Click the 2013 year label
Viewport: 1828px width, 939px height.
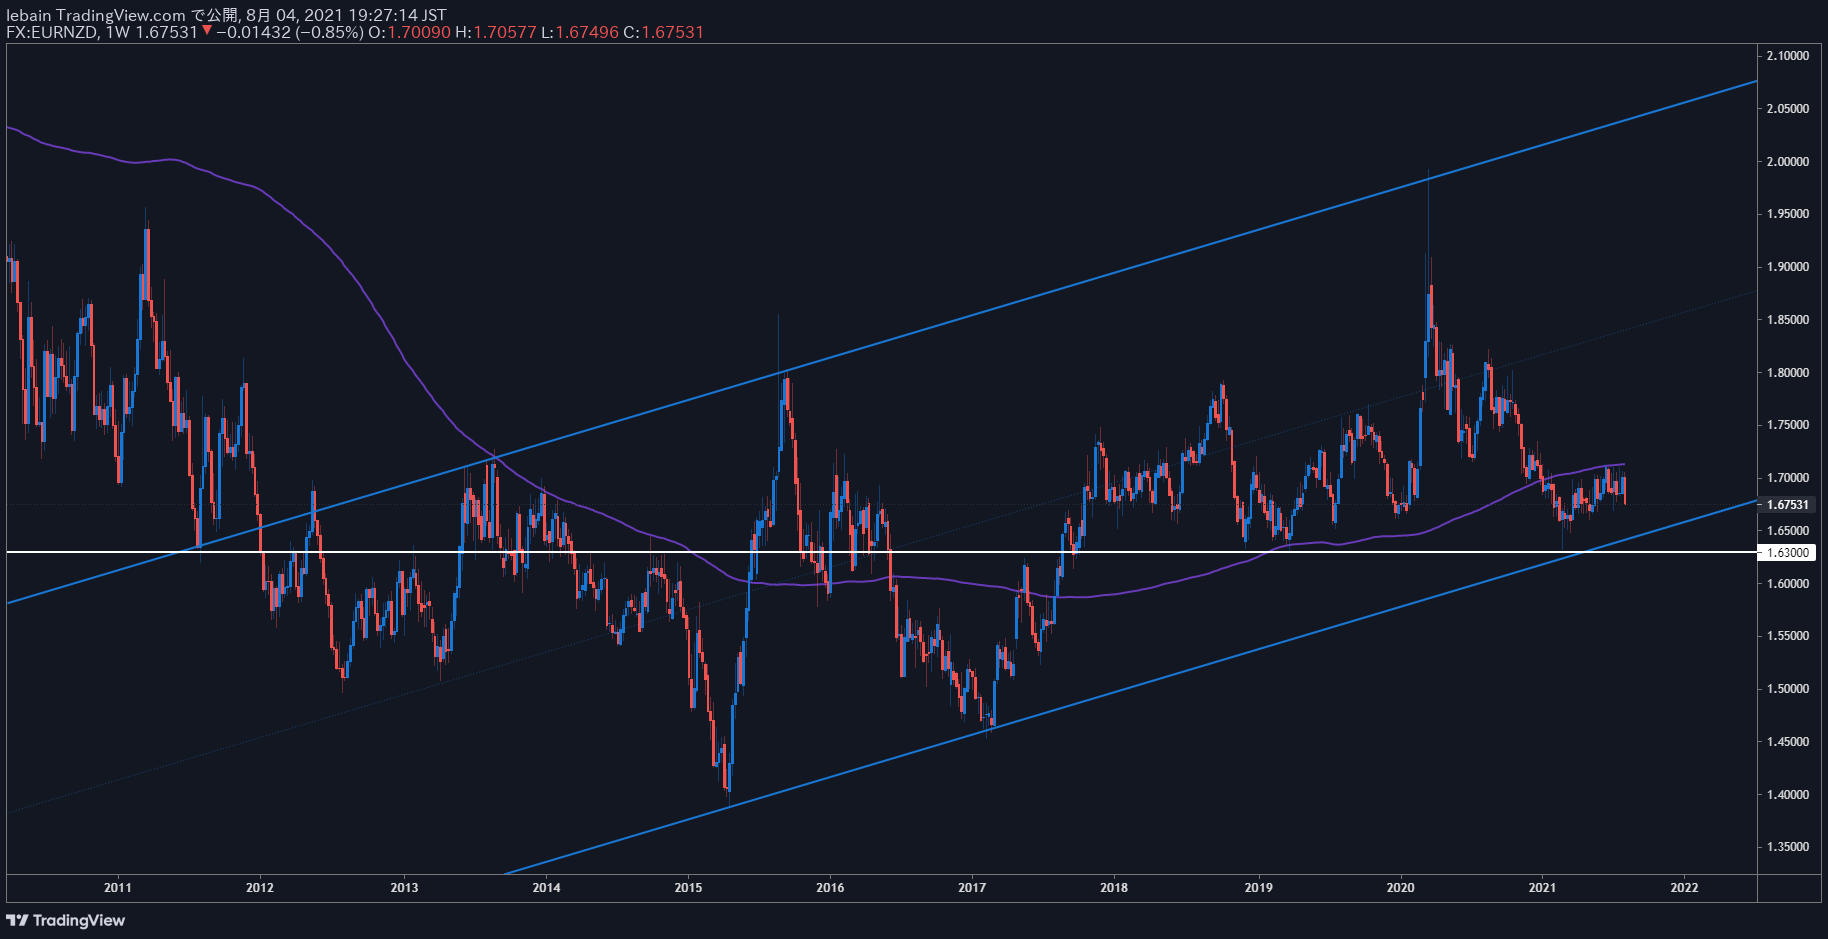tap(404, 887)
